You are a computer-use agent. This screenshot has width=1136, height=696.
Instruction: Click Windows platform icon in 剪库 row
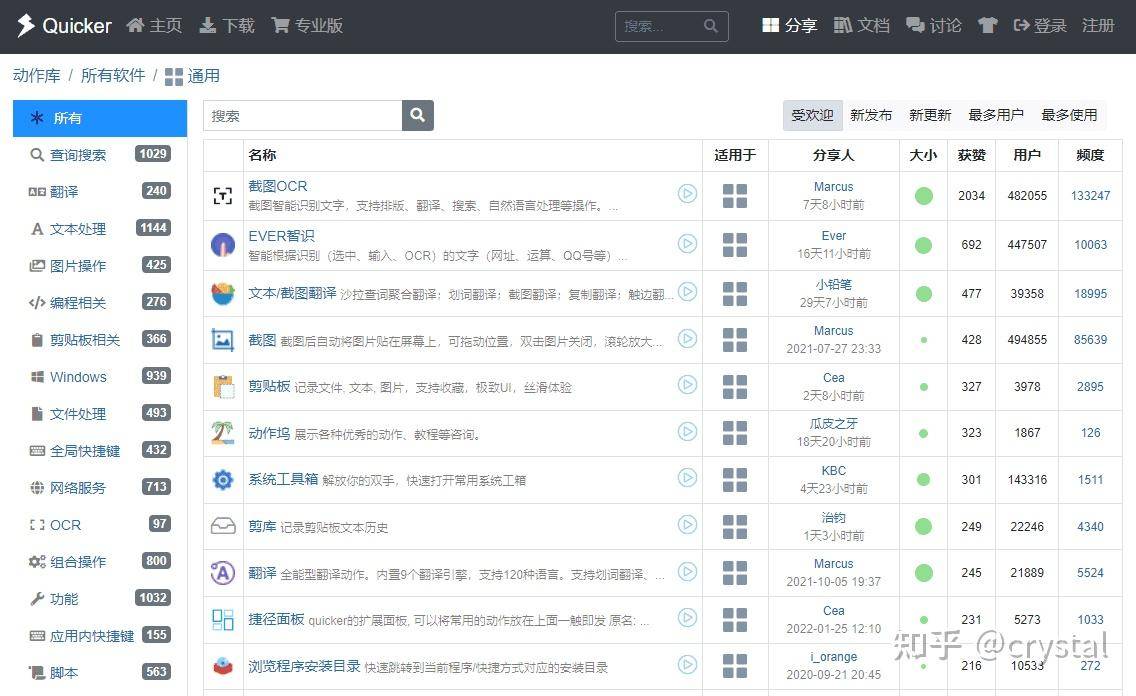tap(735, 527)
